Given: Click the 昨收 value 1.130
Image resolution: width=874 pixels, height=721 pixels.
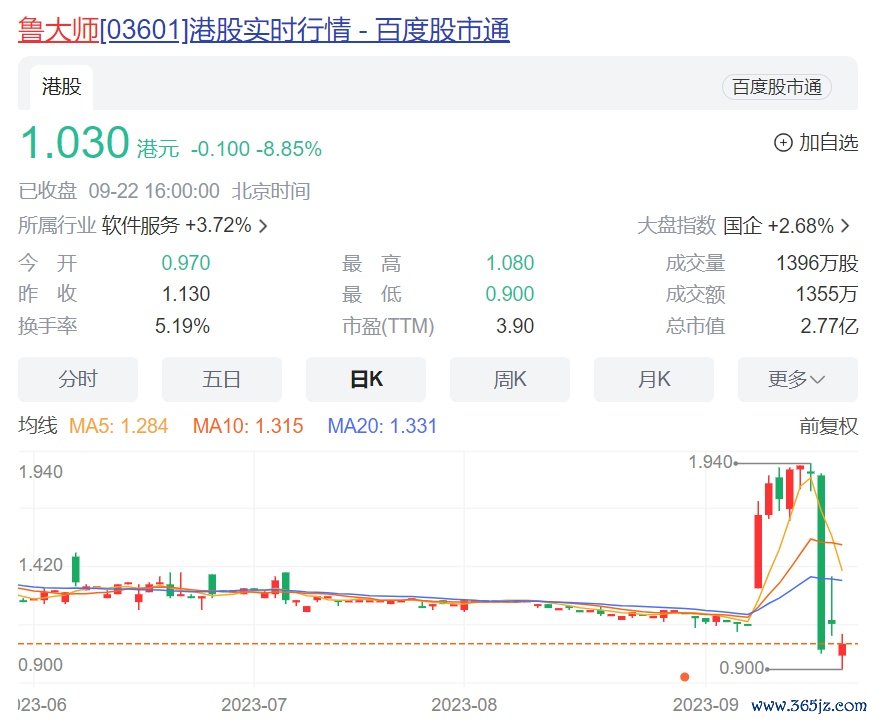Looking at the screenshot, I should click(186, 294).
